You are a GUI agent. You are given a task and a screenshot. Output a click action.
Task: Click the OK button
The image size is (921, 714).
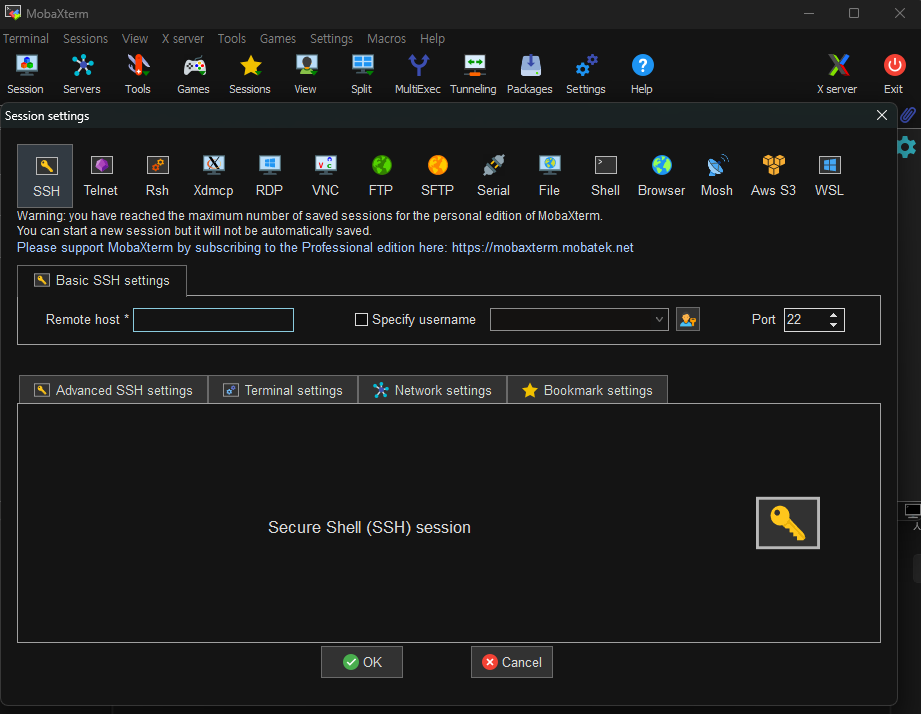tap(362, 662)
